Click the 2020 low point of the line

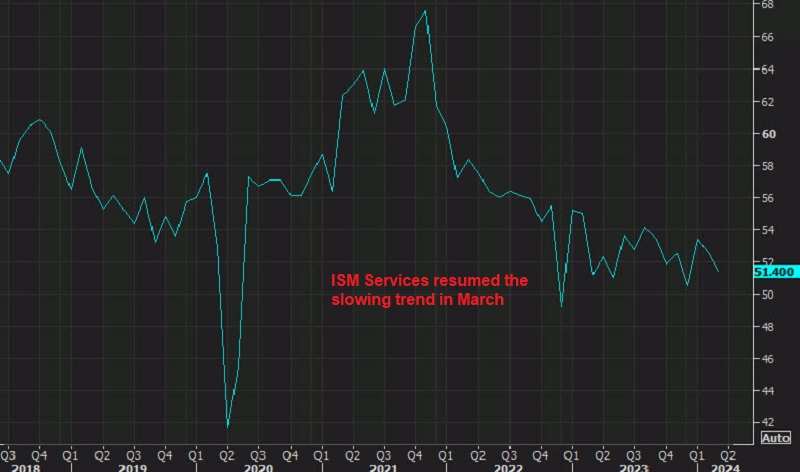click(x=228, y=427)
